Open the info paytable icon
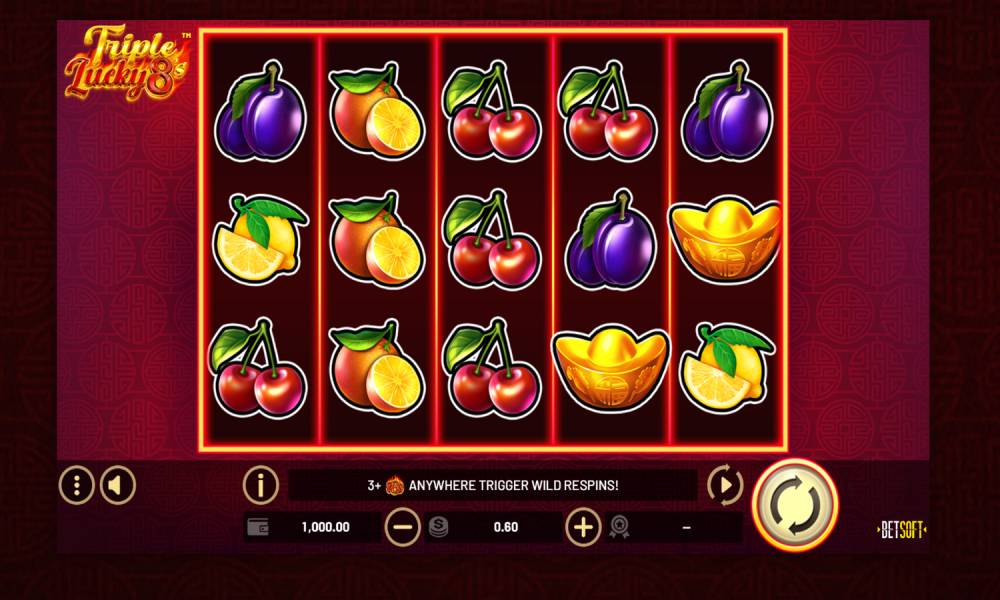Screen dimensions: 1000x600 coord(260,485)
